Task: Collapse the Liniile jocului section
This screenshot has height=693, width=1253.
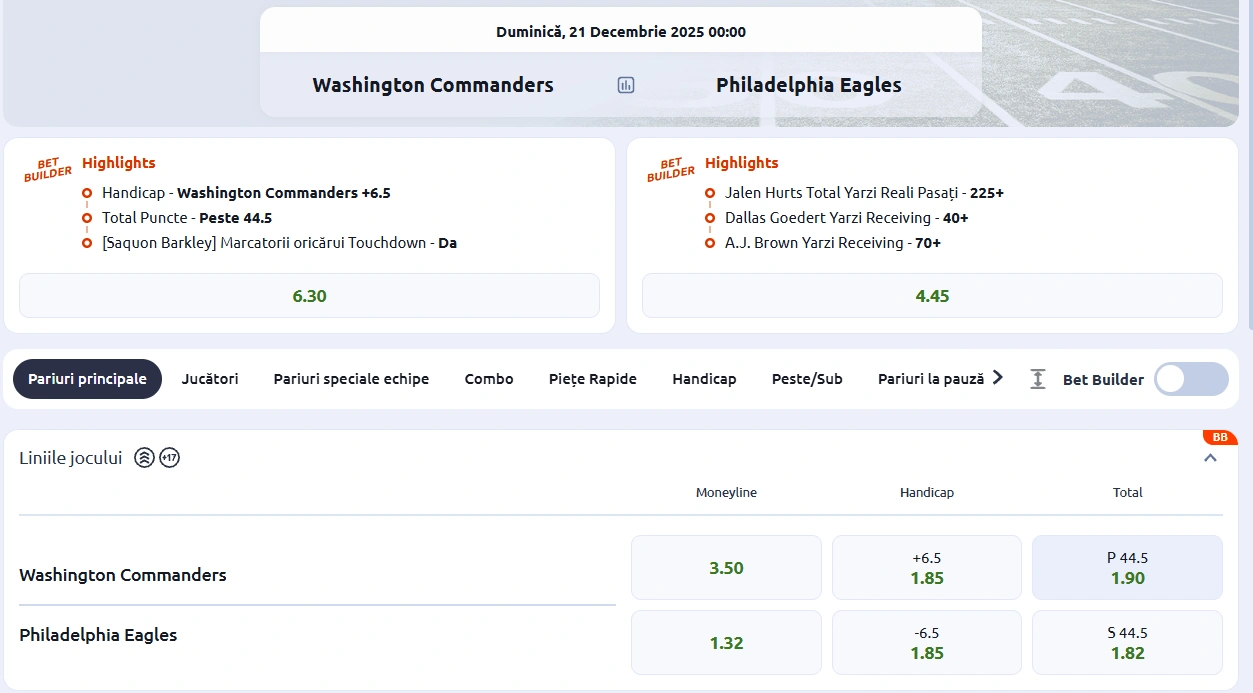Action: tap(1209, 457)
